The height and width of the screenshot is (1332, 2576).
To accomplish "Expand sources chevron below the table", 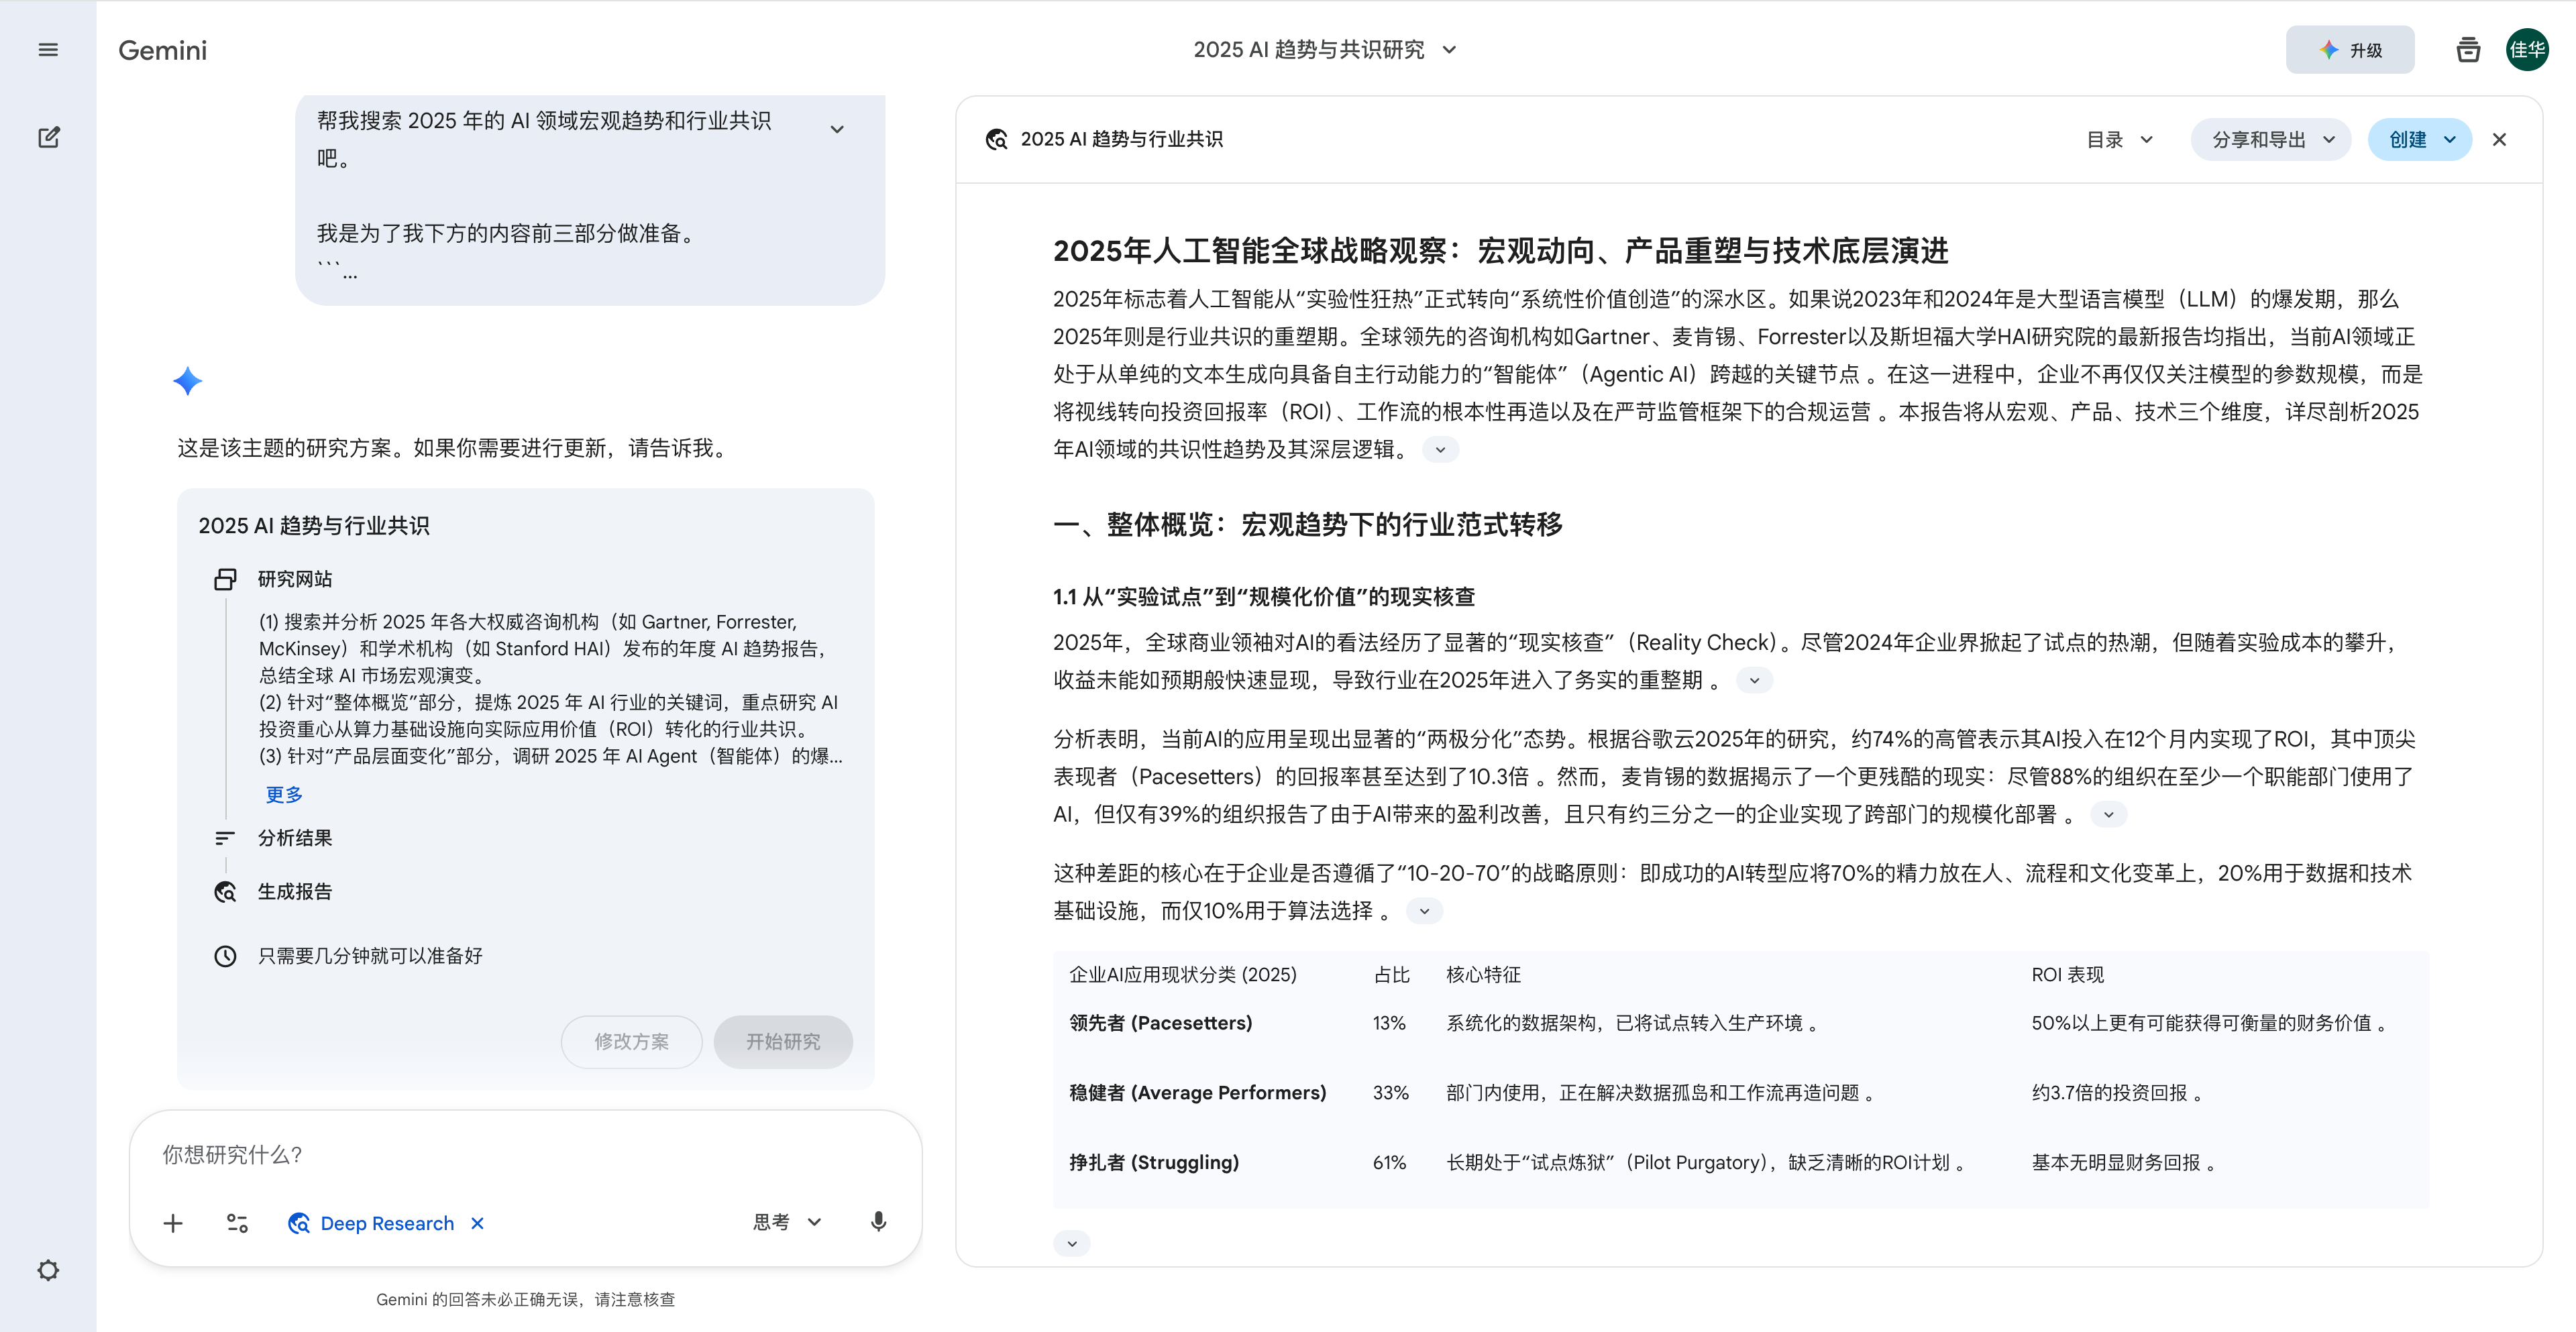I will click(x=1071, y=1243).
